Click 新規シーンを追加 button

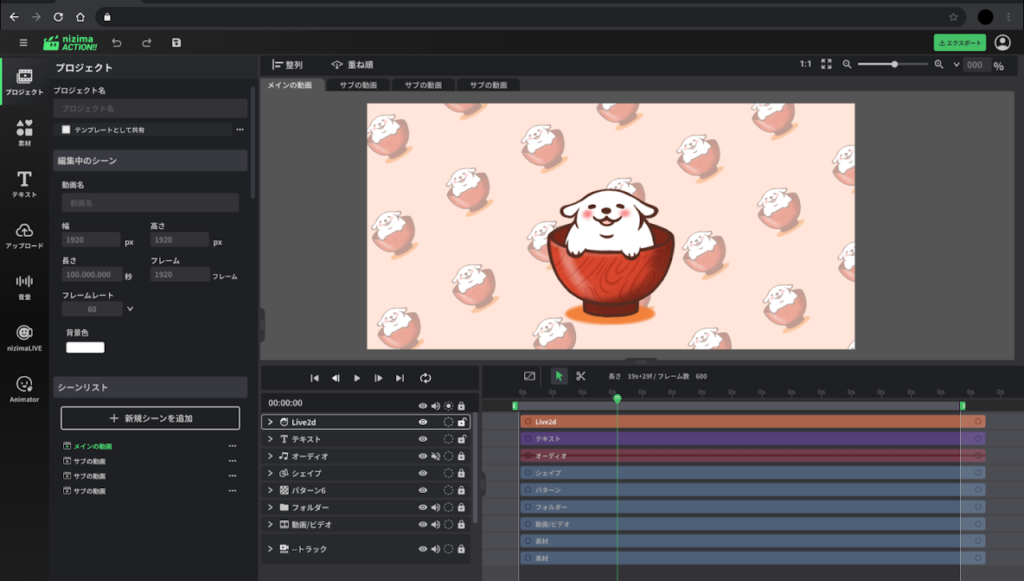150,418
